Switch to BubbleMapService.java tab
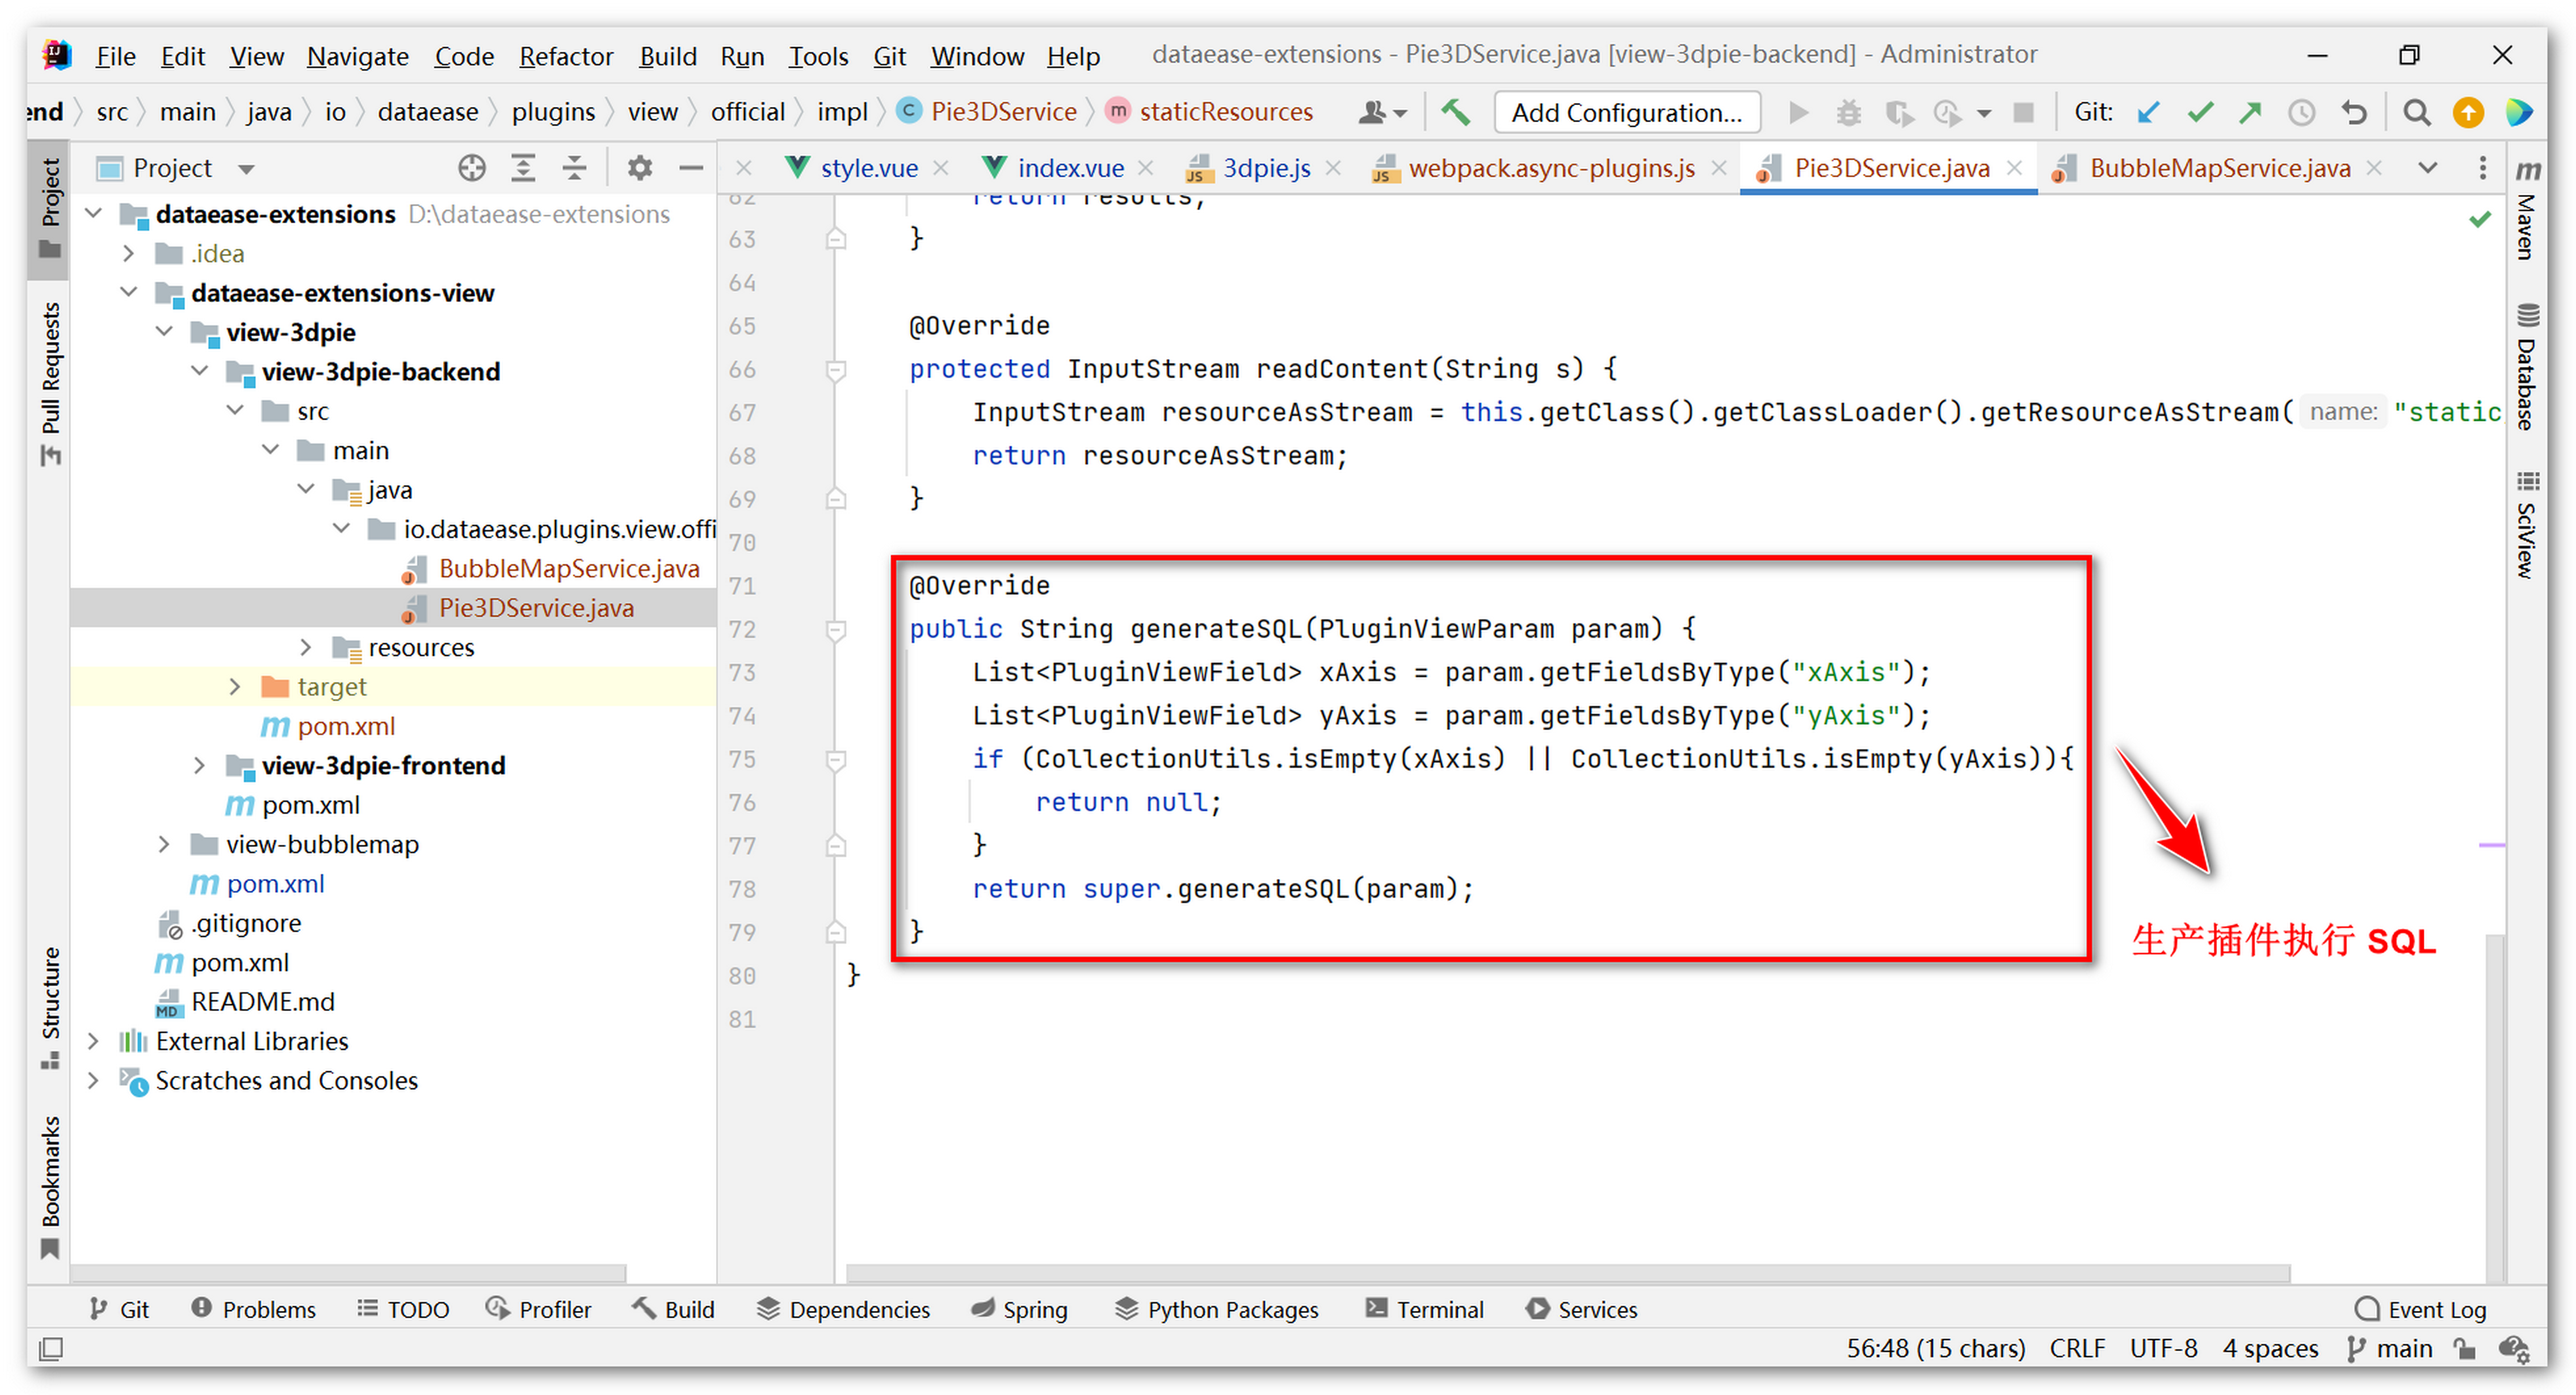The height and width of the screenshot is (1395, 2576). 2219,168
